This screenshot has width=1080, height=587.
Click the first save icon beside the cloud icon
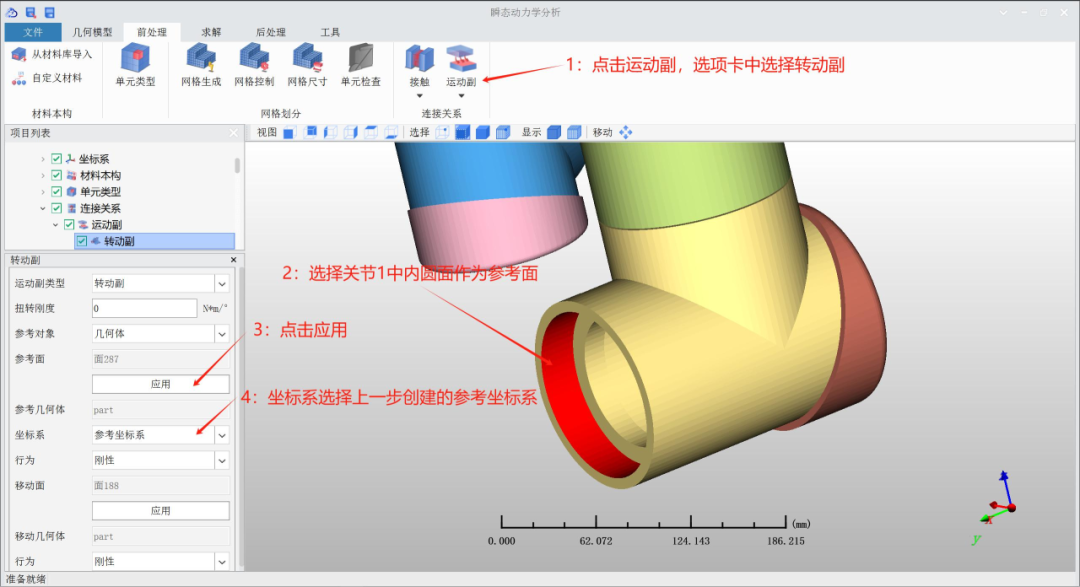coord(31,12)
